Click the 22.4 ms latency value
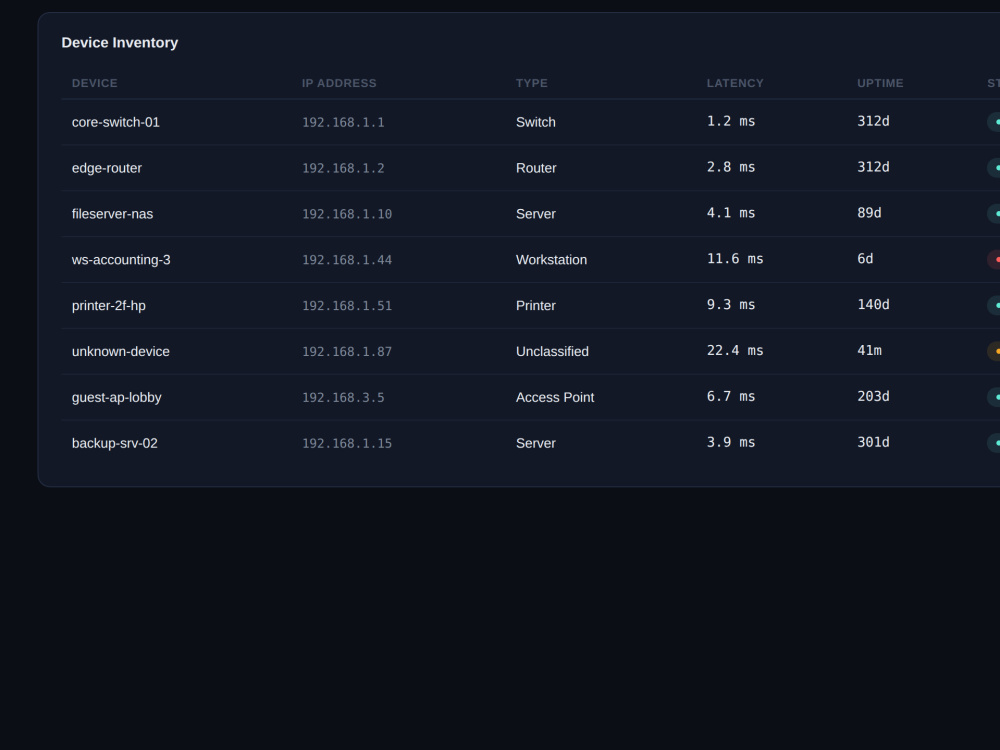 (x=735, y=351)
